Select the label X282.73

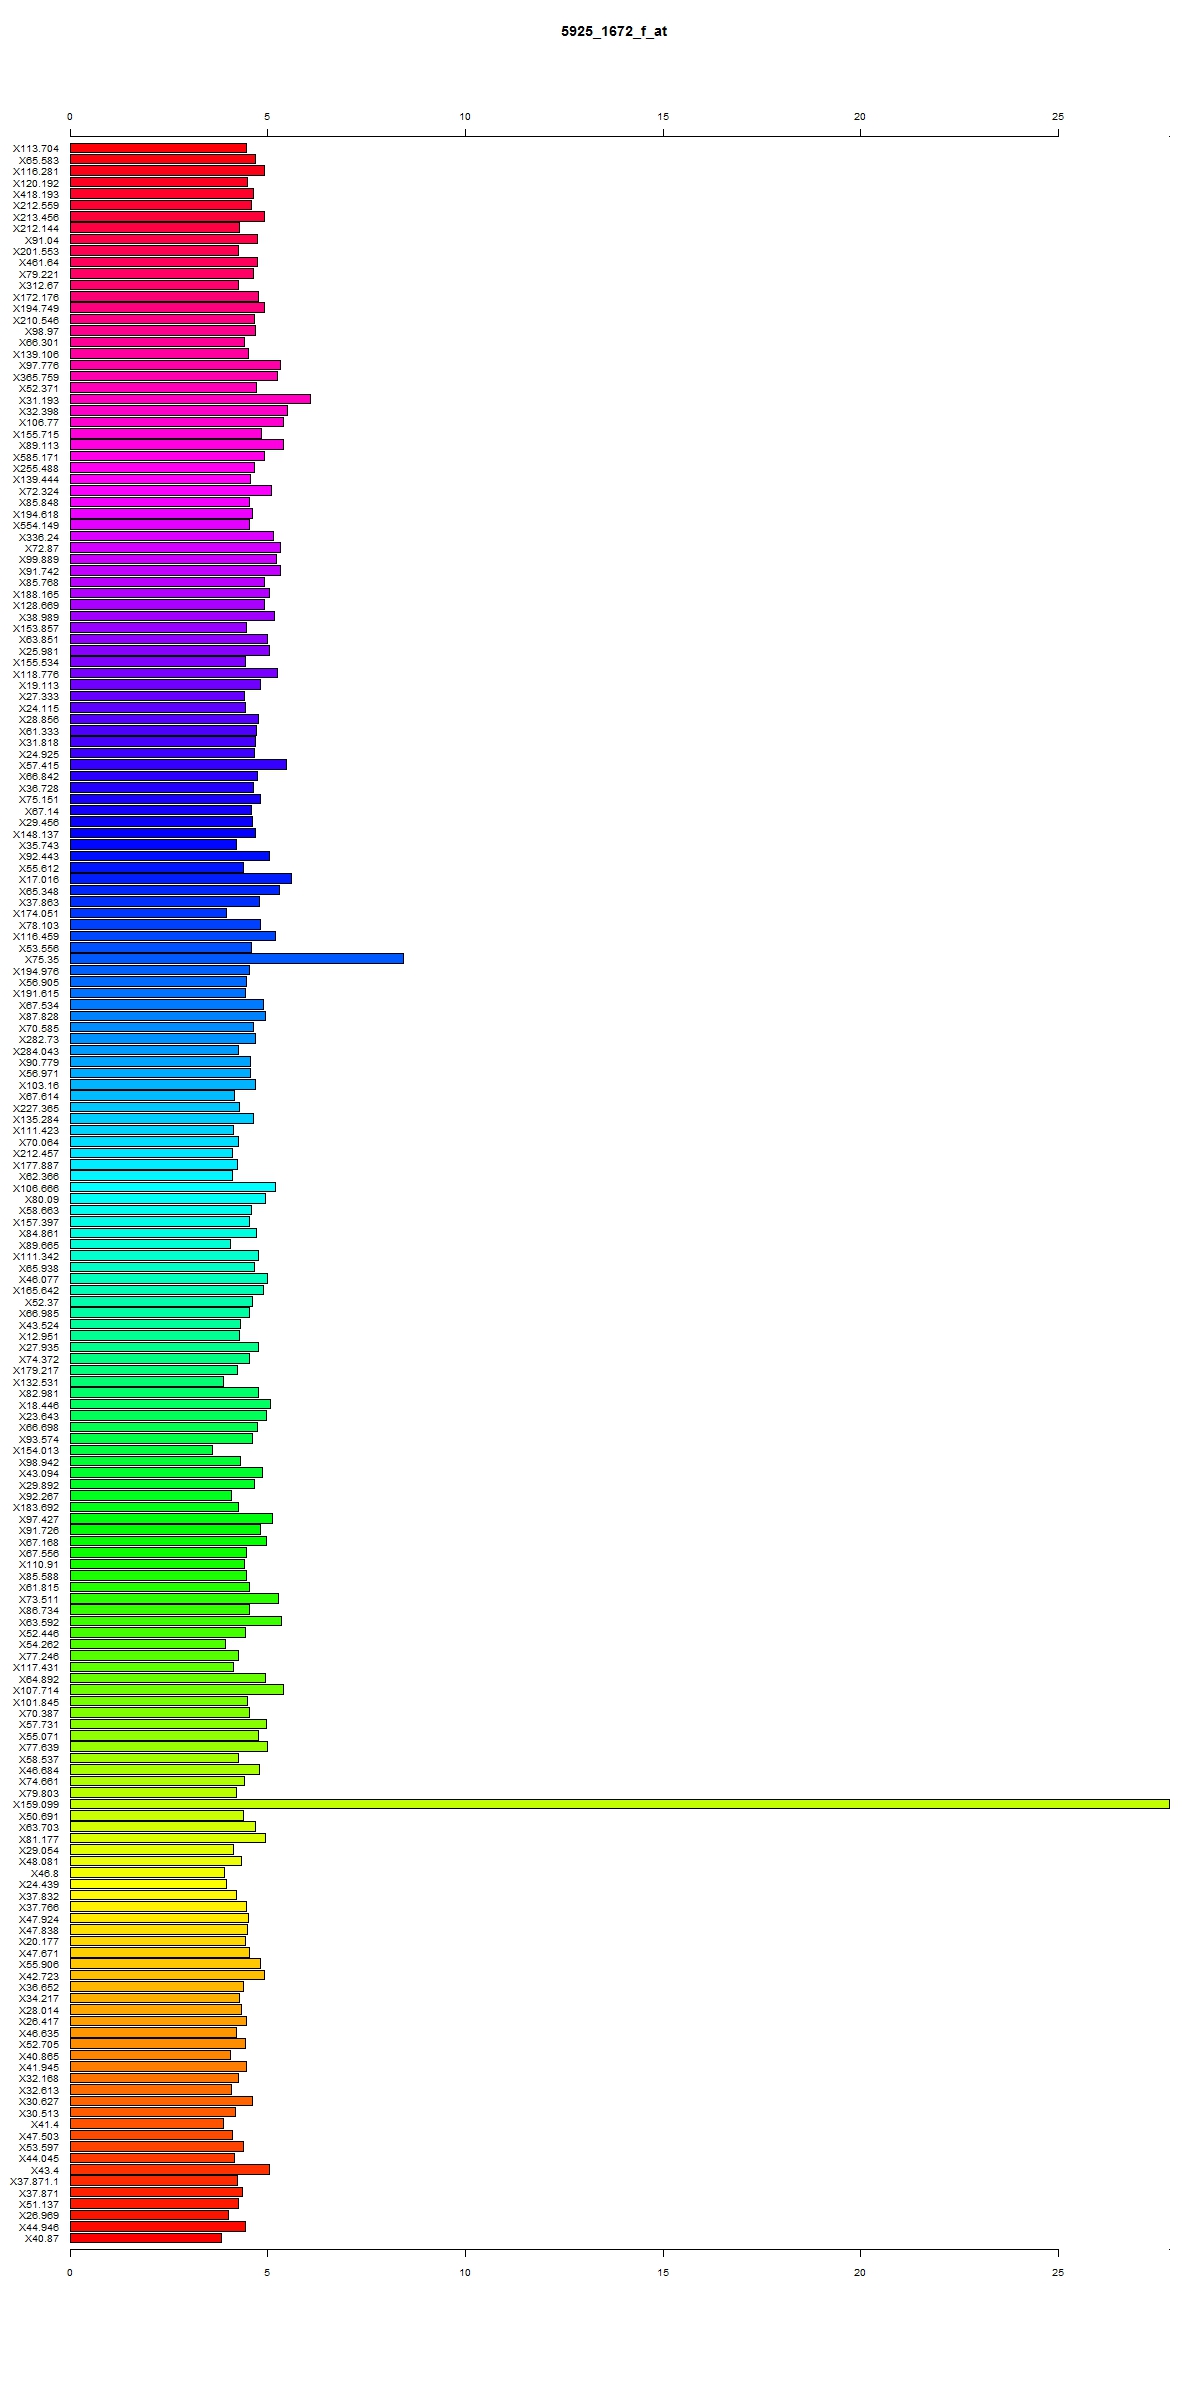(x=39, y=1039)
